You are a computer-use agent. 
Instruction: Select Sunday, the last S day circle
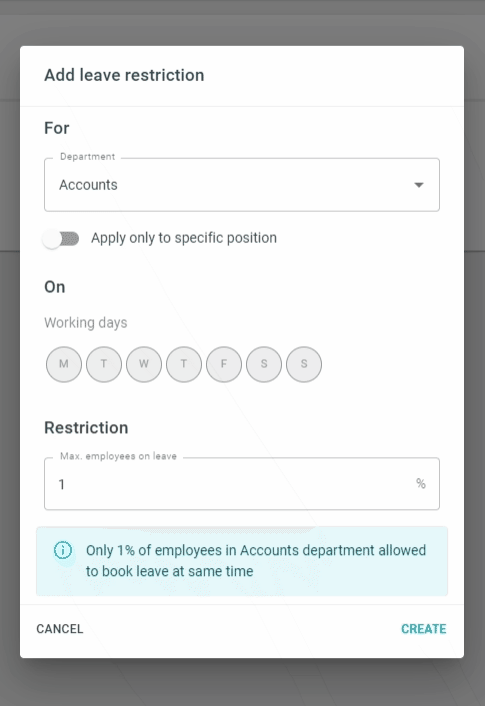(x=304, y=364)
